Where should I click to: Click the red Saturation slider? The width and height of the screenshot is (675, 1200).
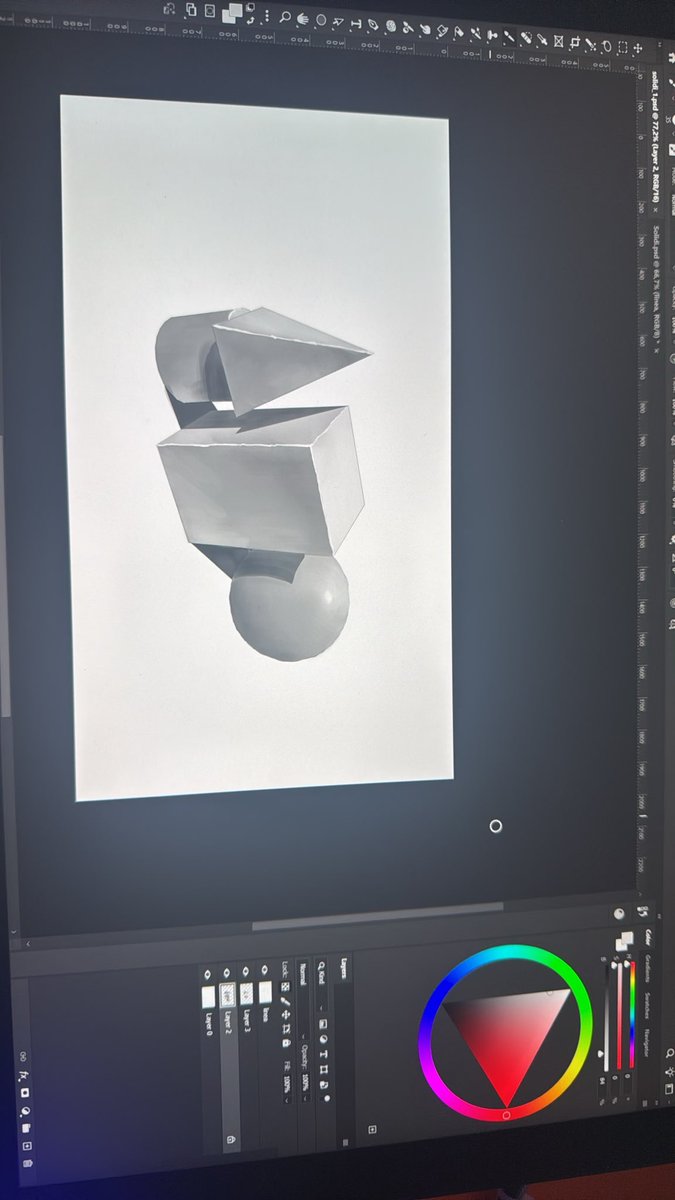(620, 1015)
